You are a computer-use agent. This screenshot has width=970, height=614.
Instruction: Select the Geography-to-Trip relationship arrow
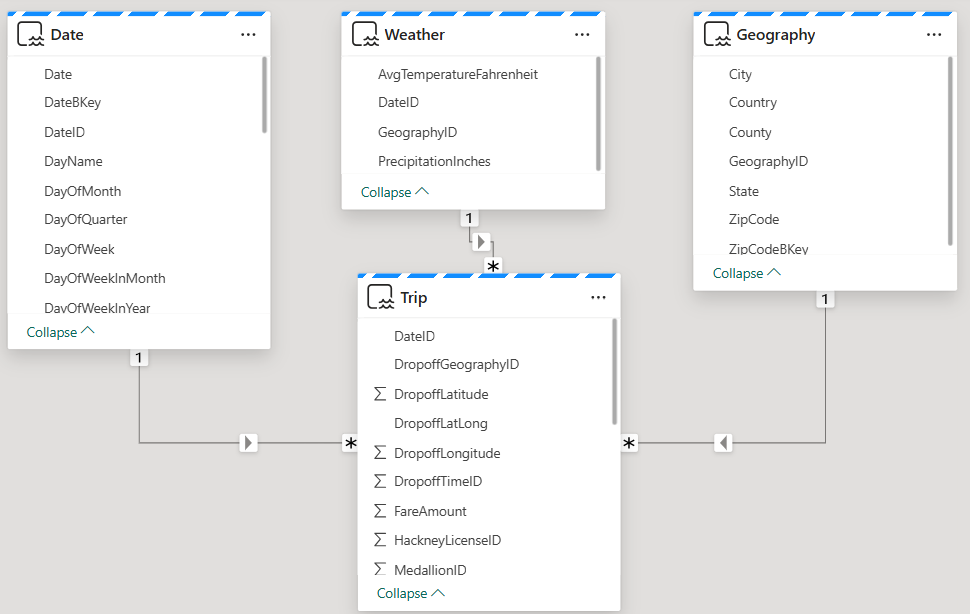723,443
